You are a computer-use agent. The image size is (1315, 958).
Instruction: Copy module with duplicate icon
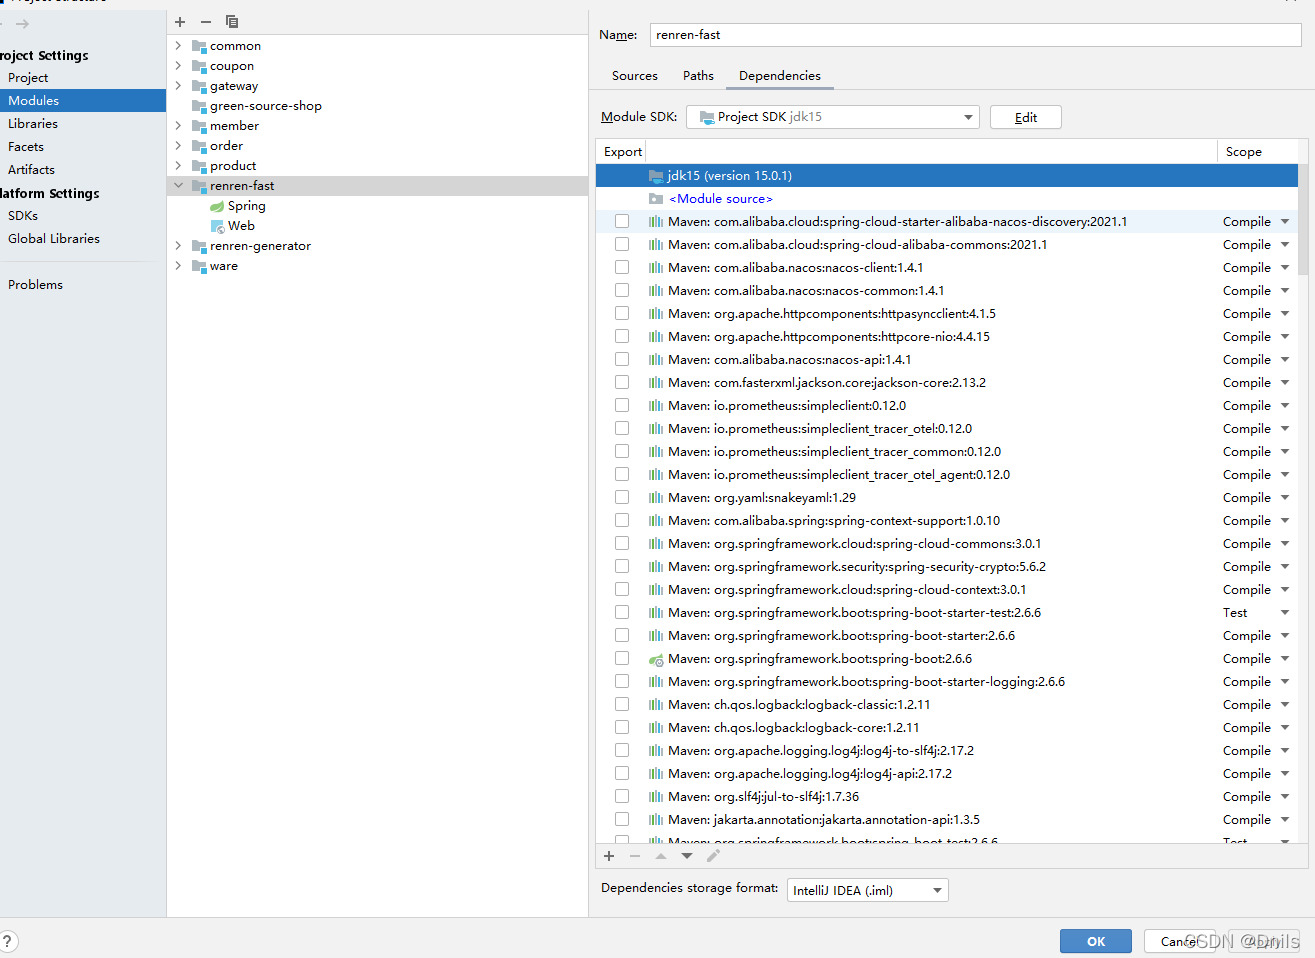click(232, 22)
